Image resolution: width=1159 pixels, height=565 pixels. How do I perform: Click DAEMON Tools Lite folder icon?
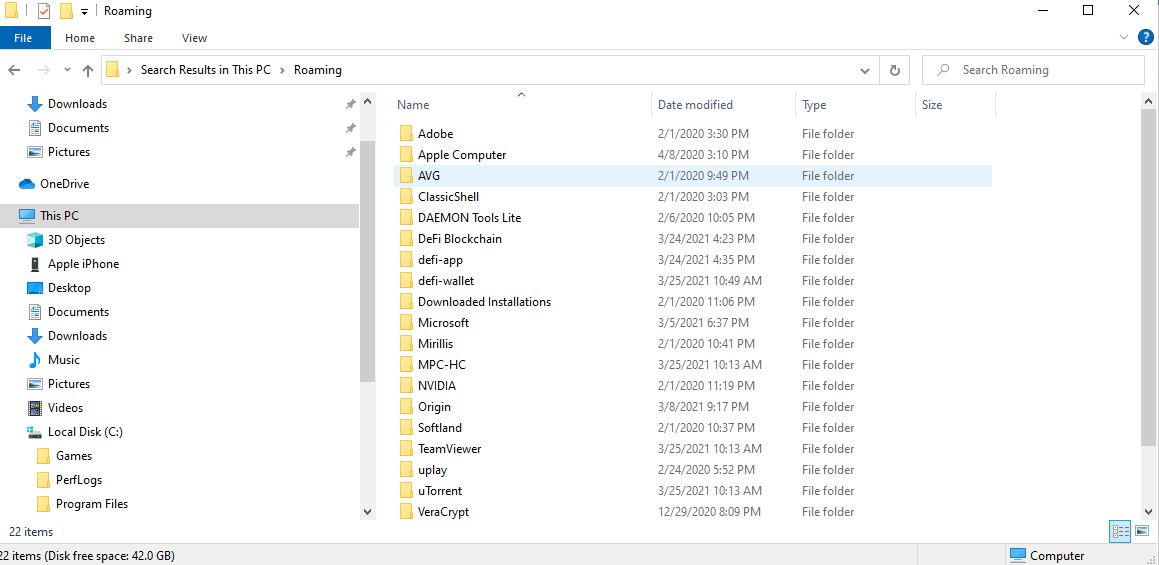[x=405, y=217]
